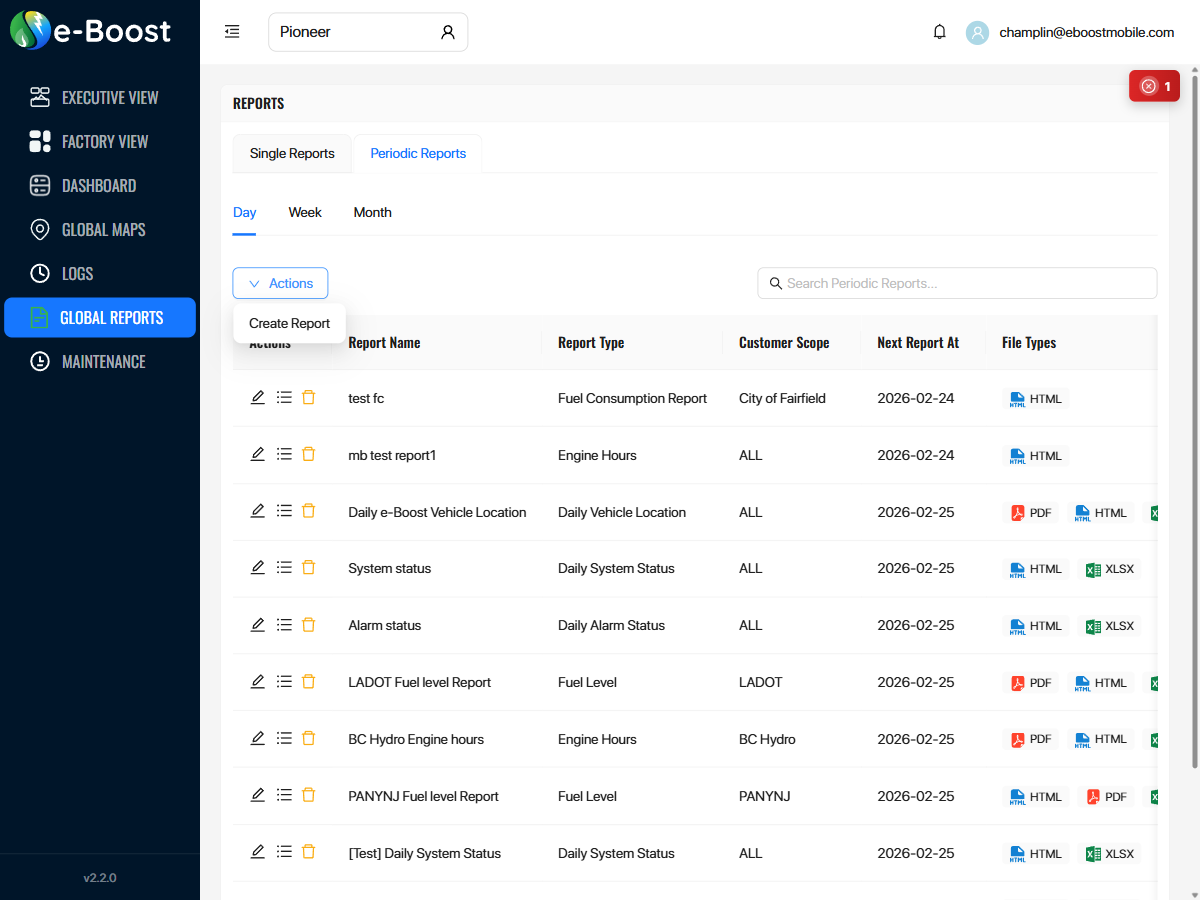Screen dimensions: 1200x900
Task: Collapse the sidebar with the hamburger icon
Action: pos(232,31)
